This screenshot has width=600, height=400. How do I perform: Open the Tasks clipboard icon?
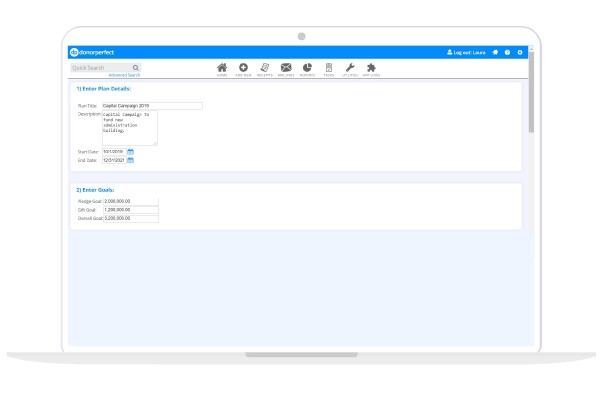pyautogui.click(x=329, y=67)
